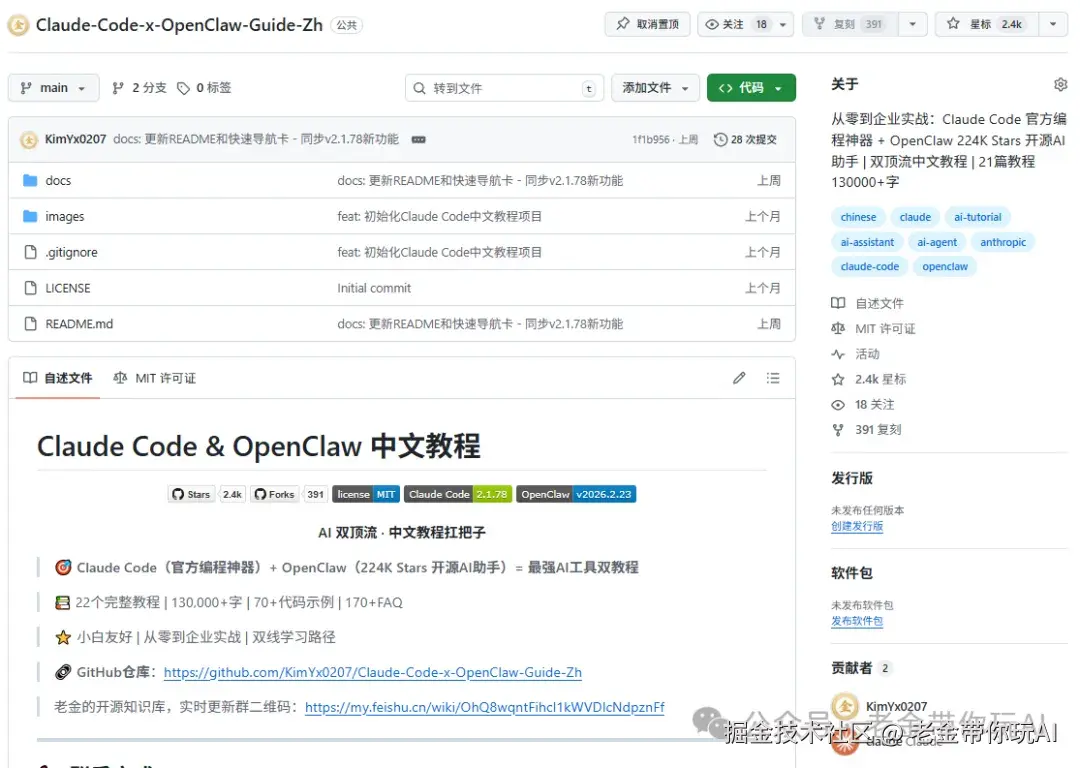
Task: Open MIT 许可证 link in About sidebar
Action: (x=873, y=329)
